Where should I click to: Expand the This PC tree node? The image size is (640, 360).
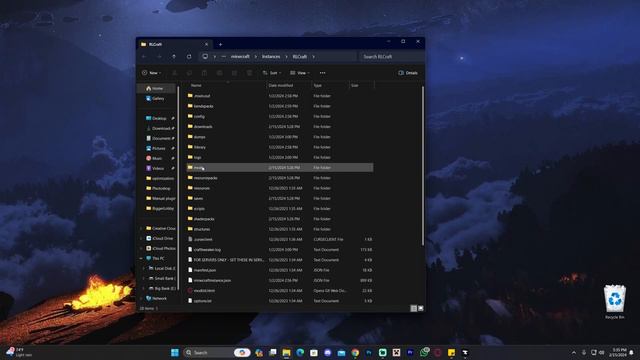click(142, 258)
